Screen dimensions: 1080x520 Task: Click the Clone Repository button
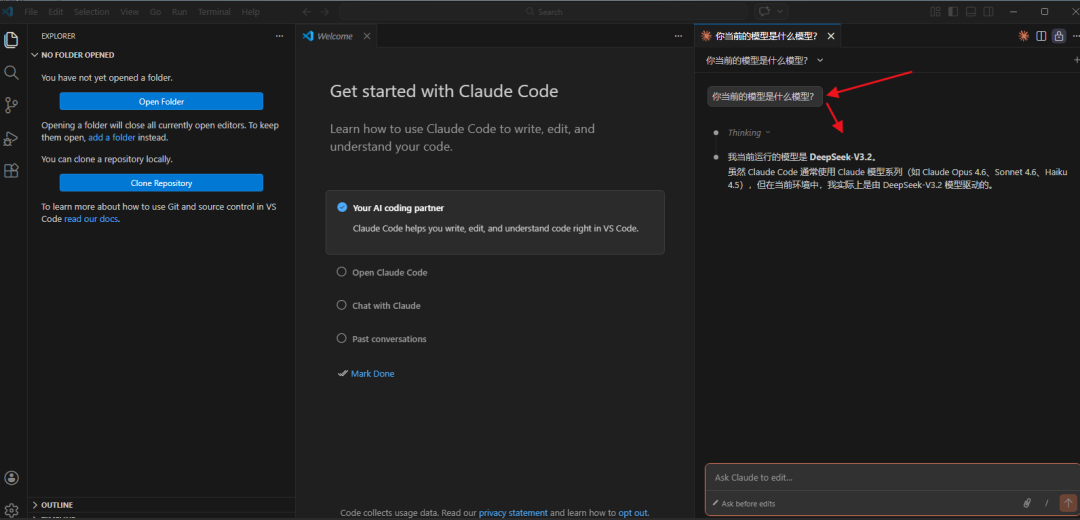(x=161, y=183)
